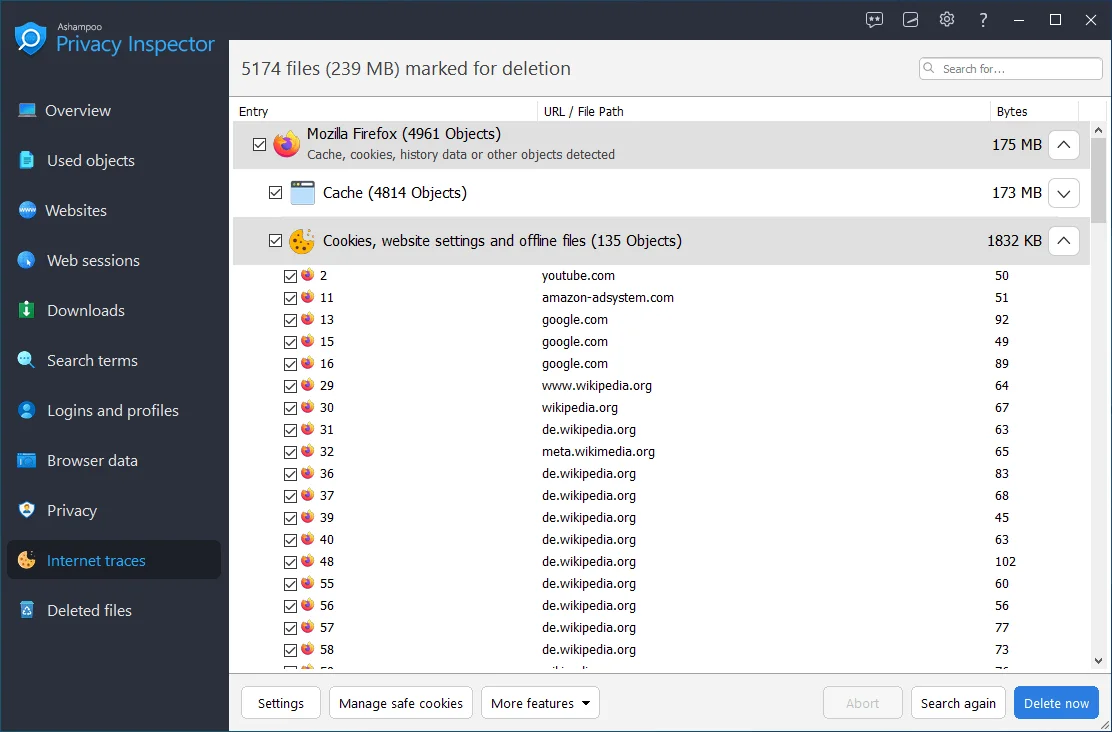
Task: Open the Overview section icon
Action: [x=29, y=110]
